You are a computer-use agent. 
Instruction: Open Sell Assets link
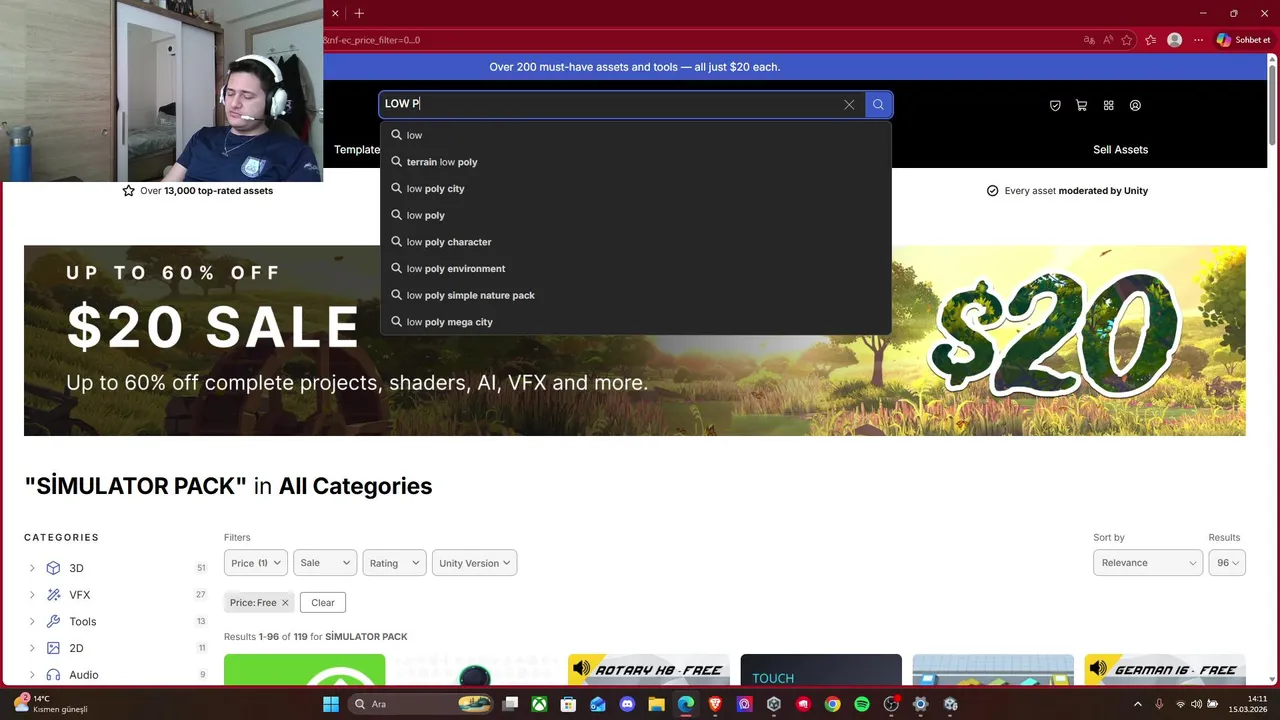pos(1120,149)
